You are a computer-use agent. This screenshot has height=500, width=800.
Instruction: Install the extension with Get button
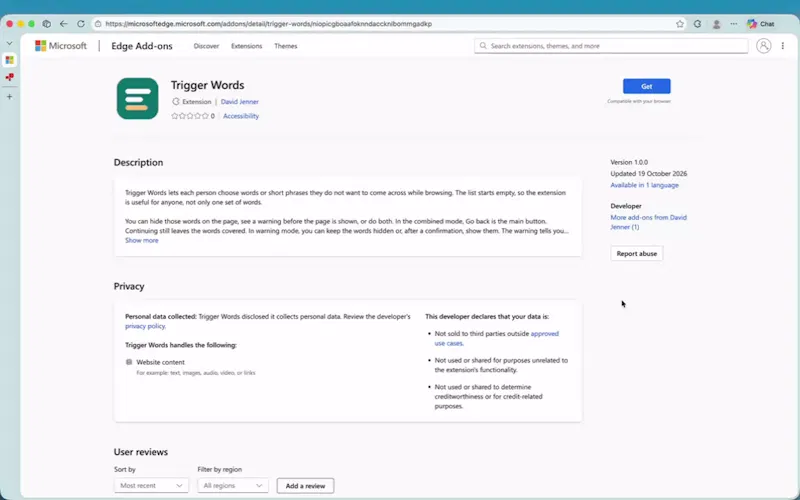pos(646,86)
